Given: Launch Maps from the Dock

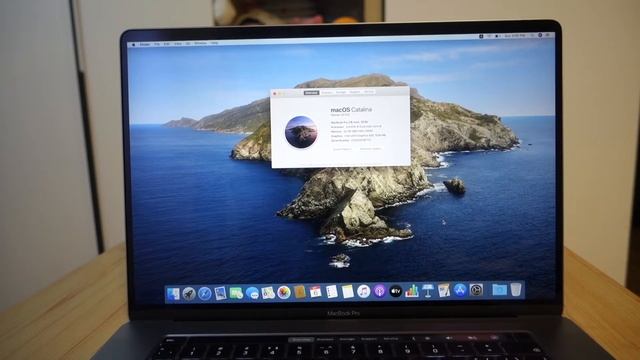Looking at the screenshot, I should pyautogui.click(x=268, y=293).
